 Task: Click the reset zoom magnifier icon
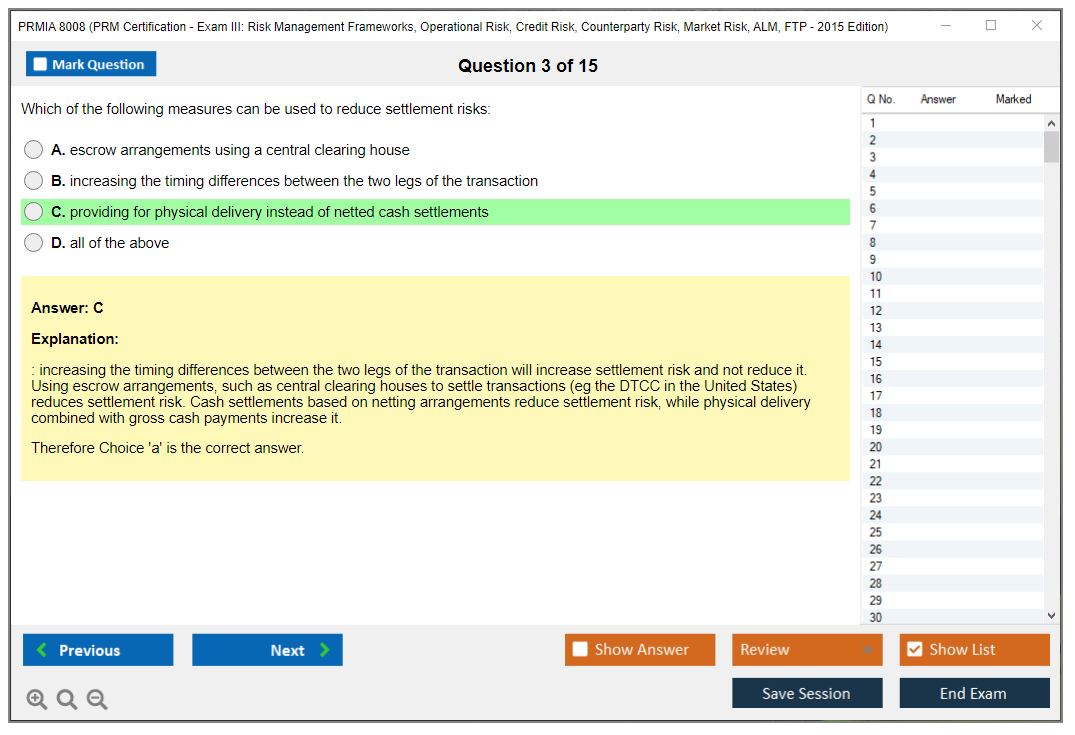67,700
